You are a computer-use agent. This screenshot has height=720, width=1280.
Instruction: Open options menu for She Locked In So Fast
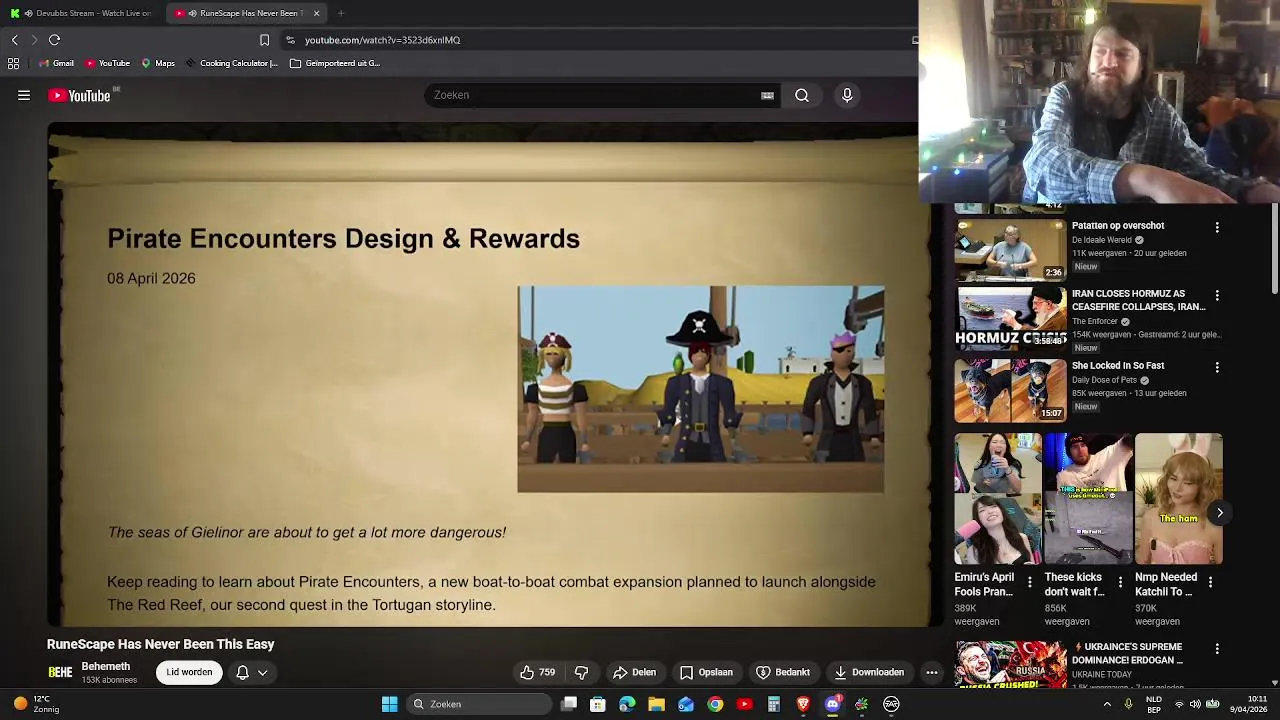point(1217,367)
